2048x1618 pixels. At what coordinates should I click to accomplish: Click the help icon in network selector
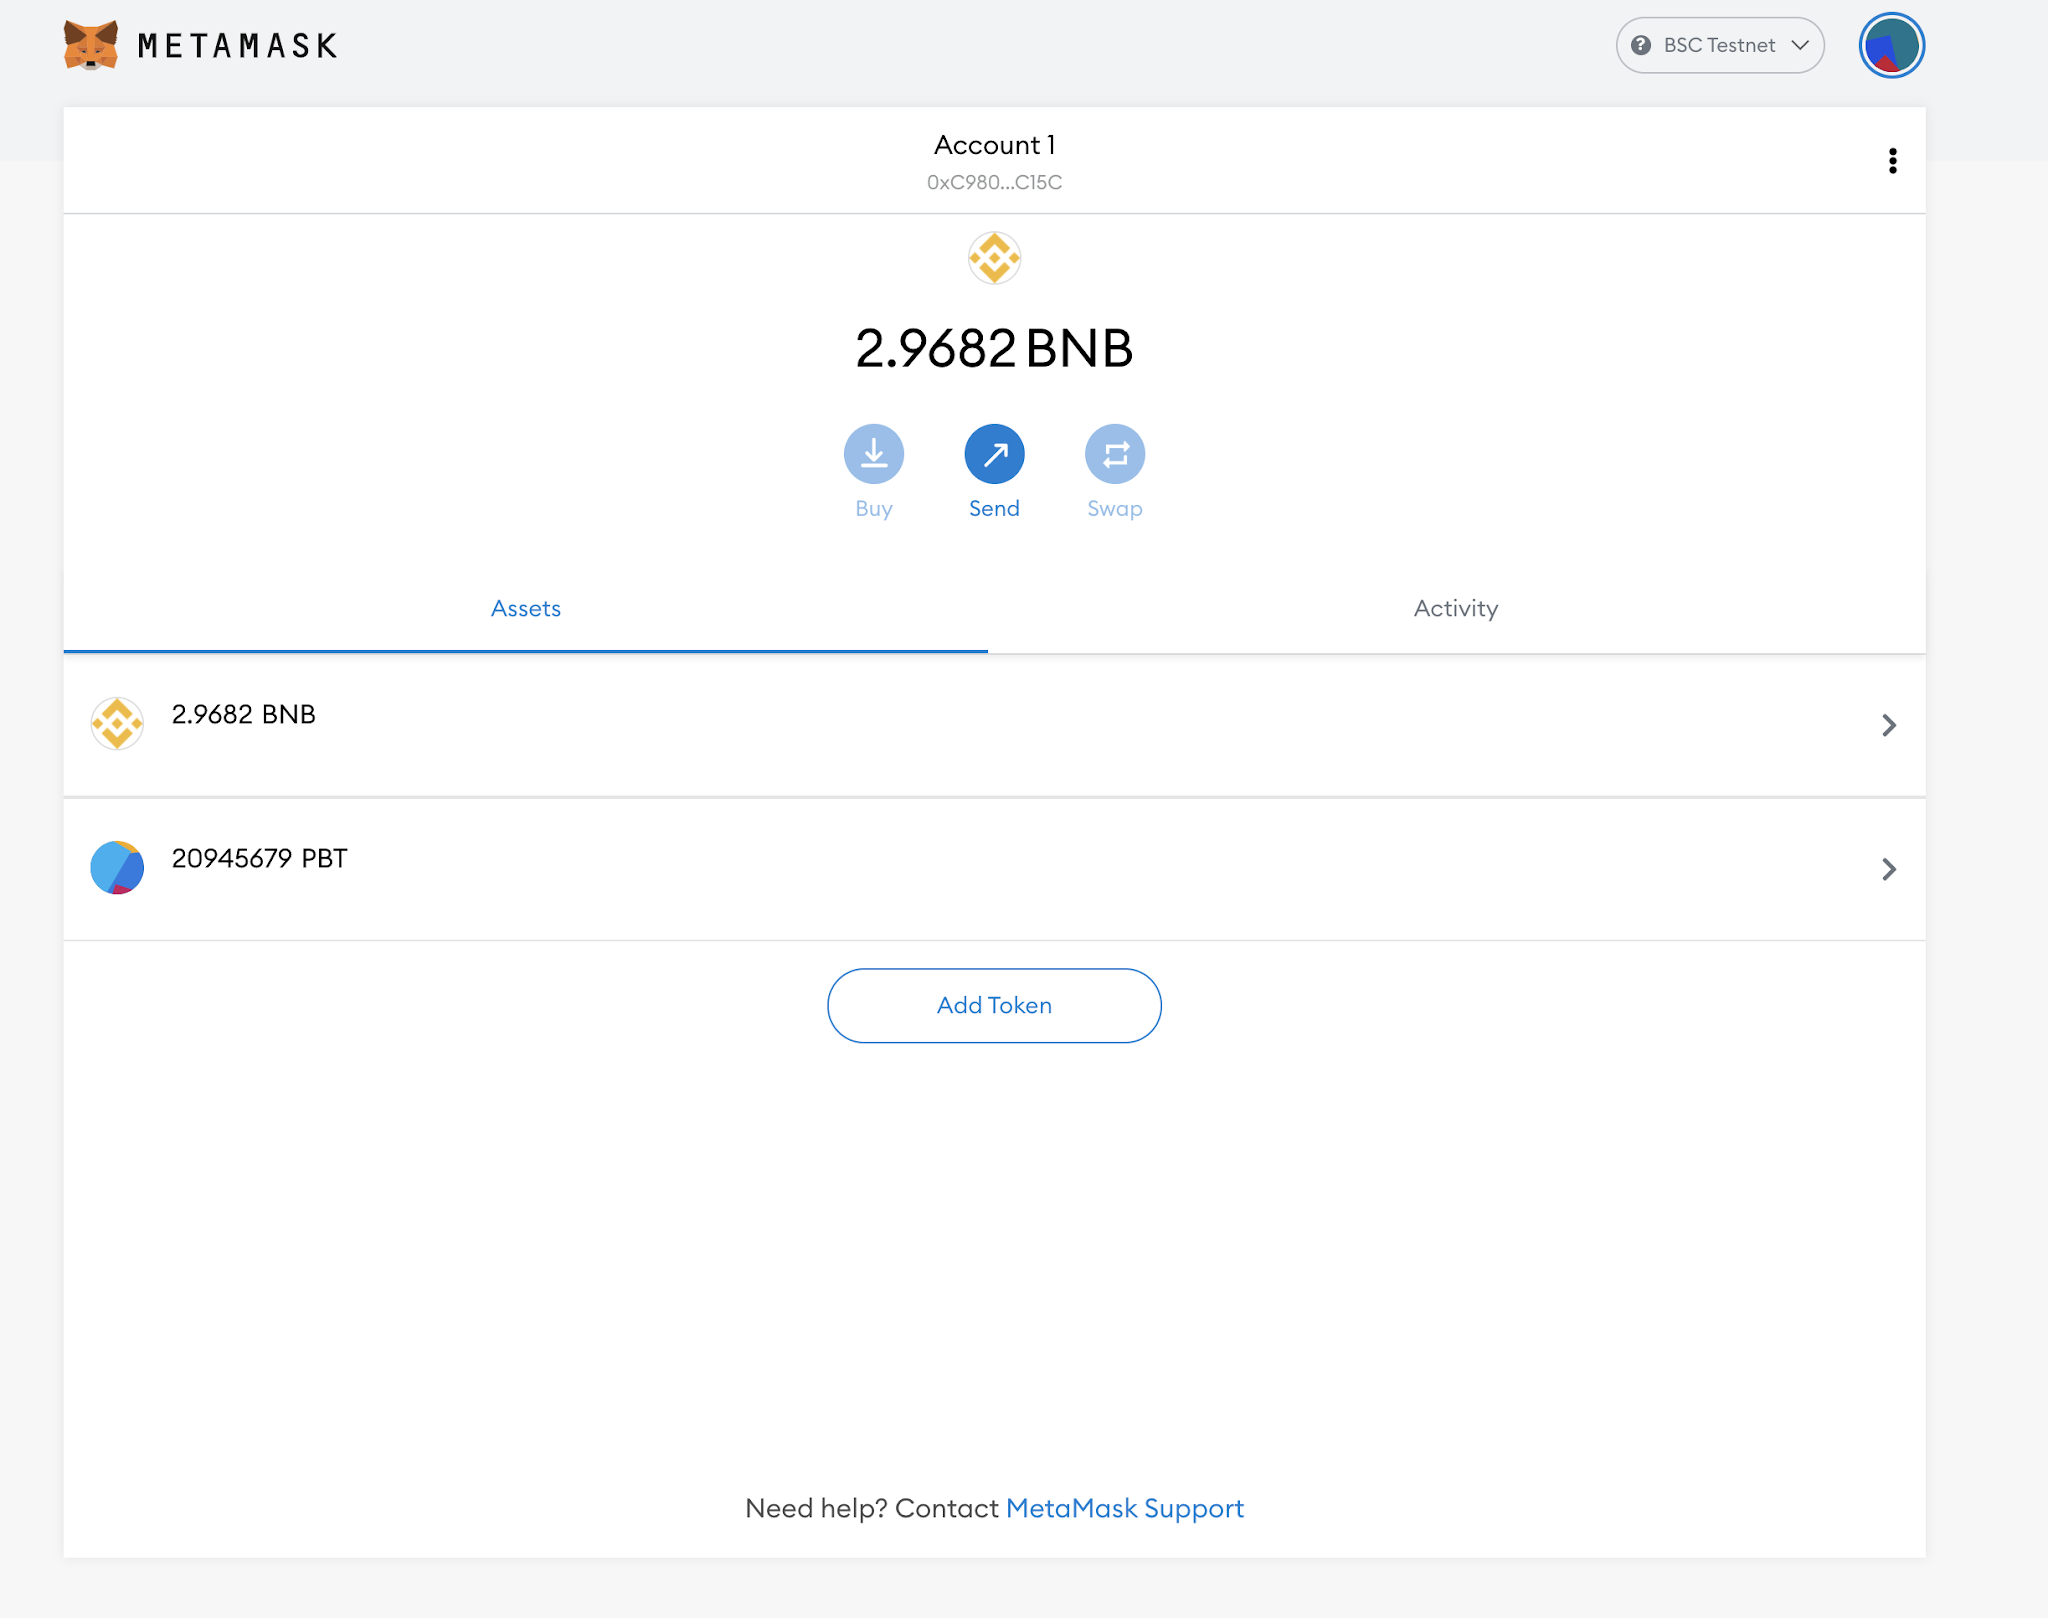pyautogui.click(x=1641, y=45)
